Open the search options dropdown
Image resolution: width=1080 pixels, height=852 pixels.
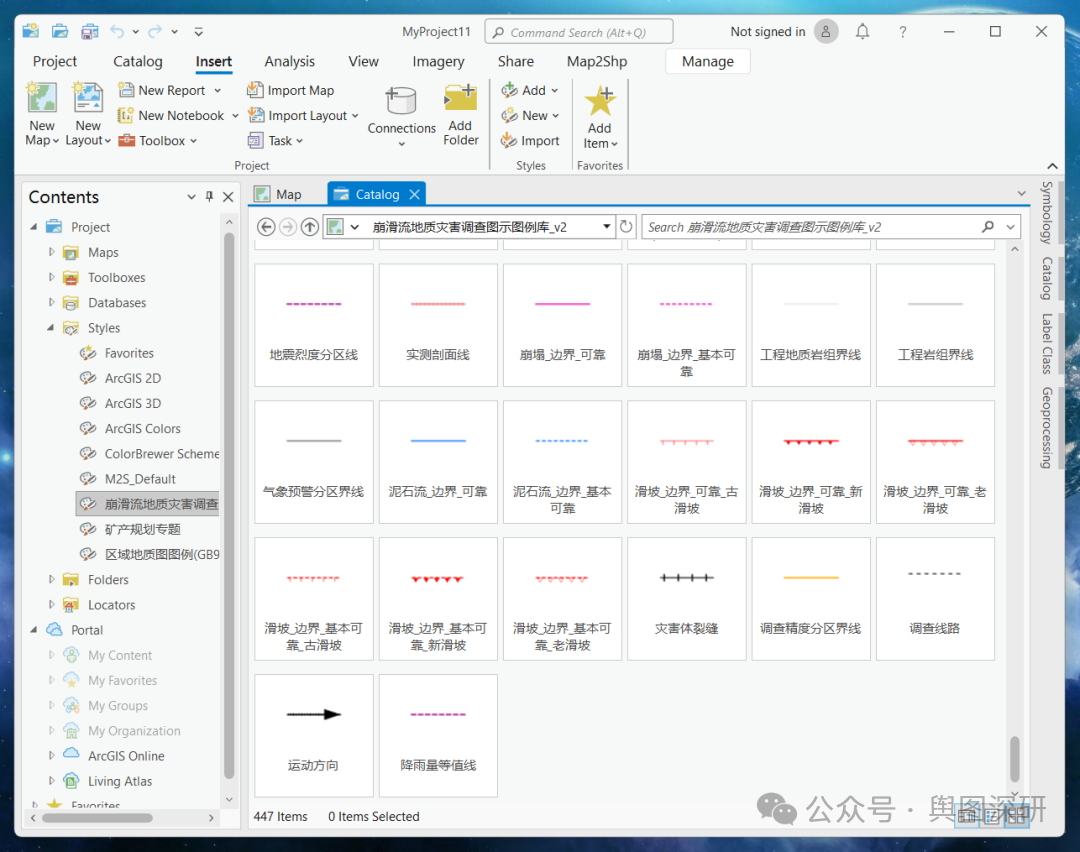click(x=1010, y=227)
